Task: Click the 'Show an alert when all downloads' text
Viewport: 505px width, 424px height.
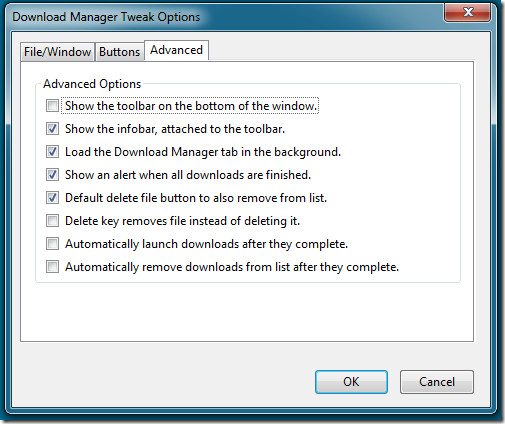Action: coord(188,175)
